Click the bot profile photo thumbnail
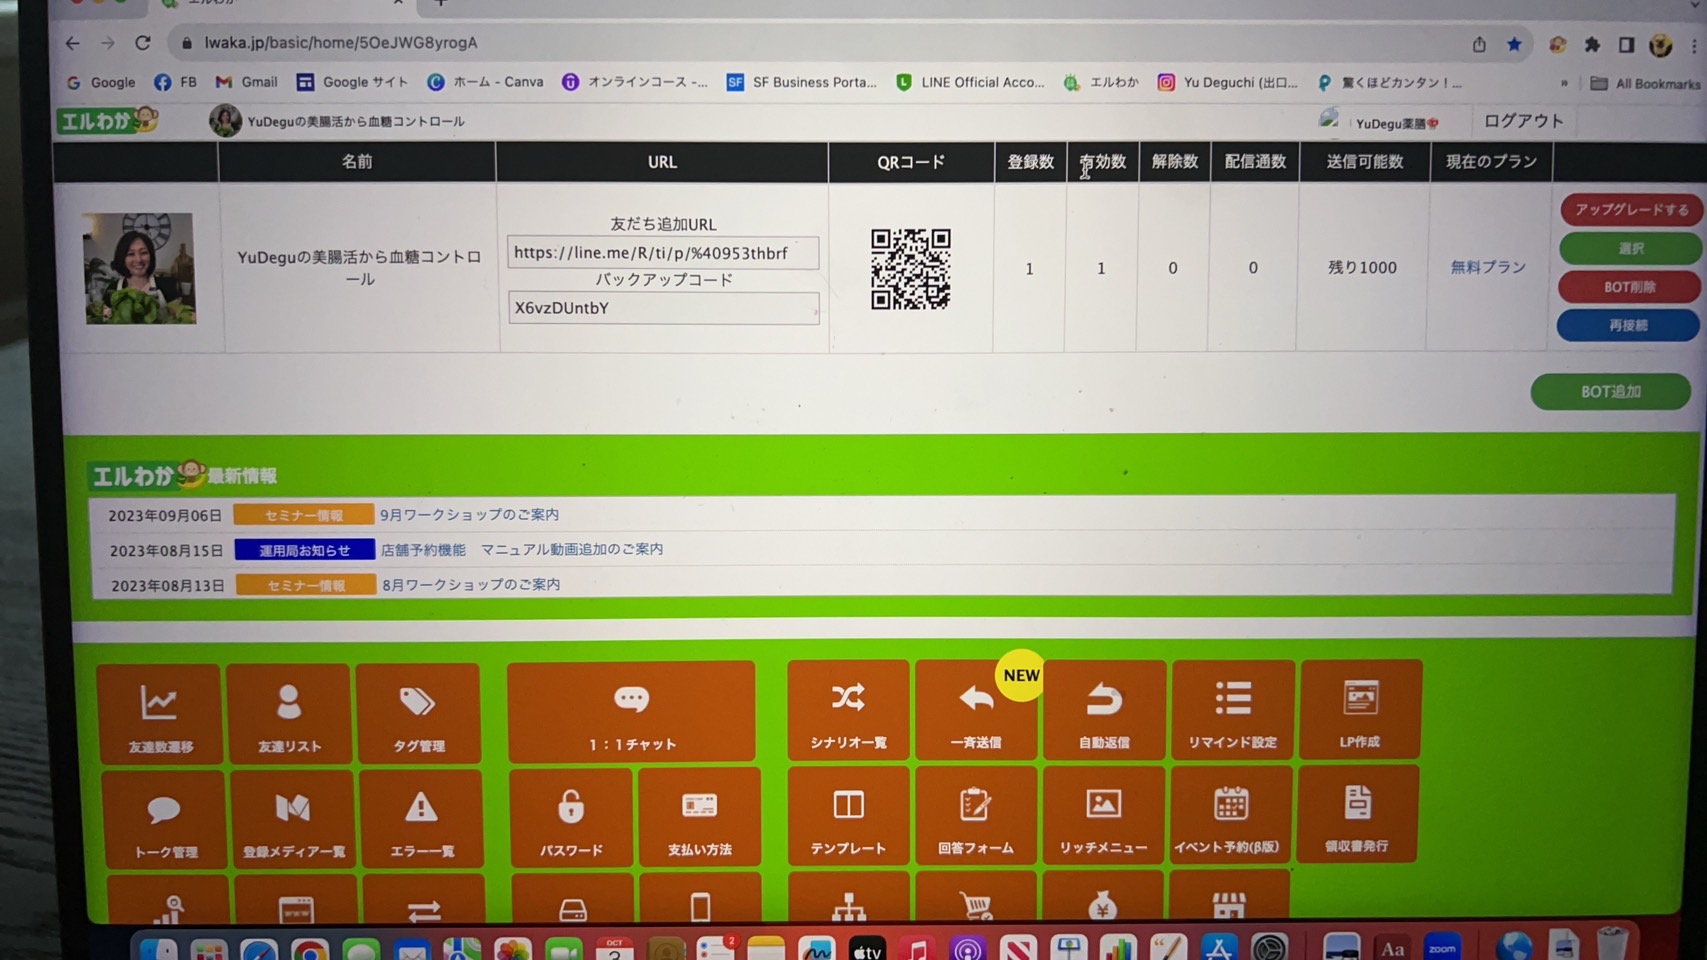The image size is (1707, 960). pos(139,268)
